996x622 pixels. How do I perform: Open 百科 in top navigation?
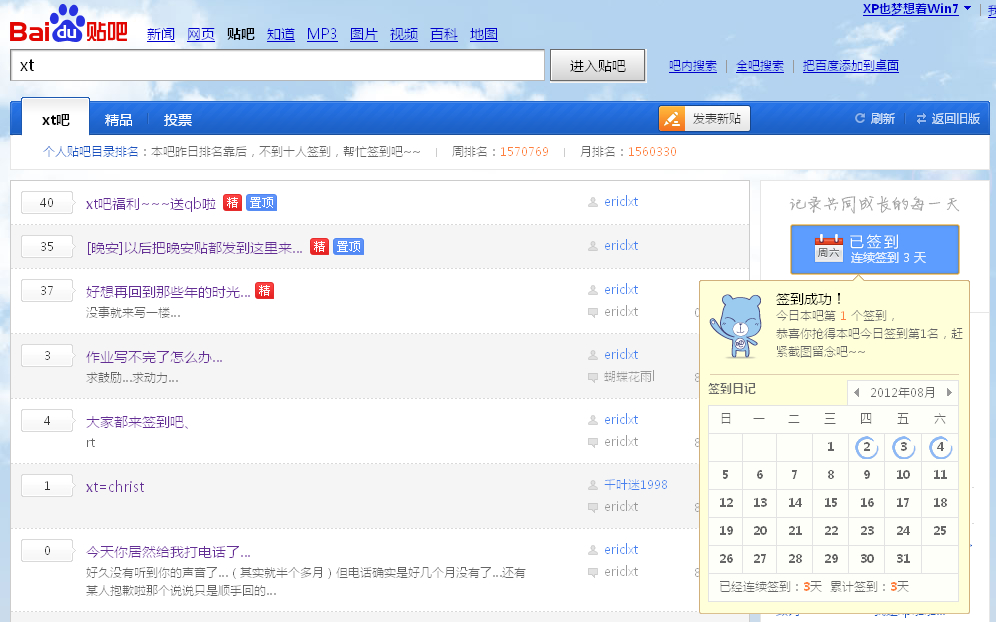444,34
